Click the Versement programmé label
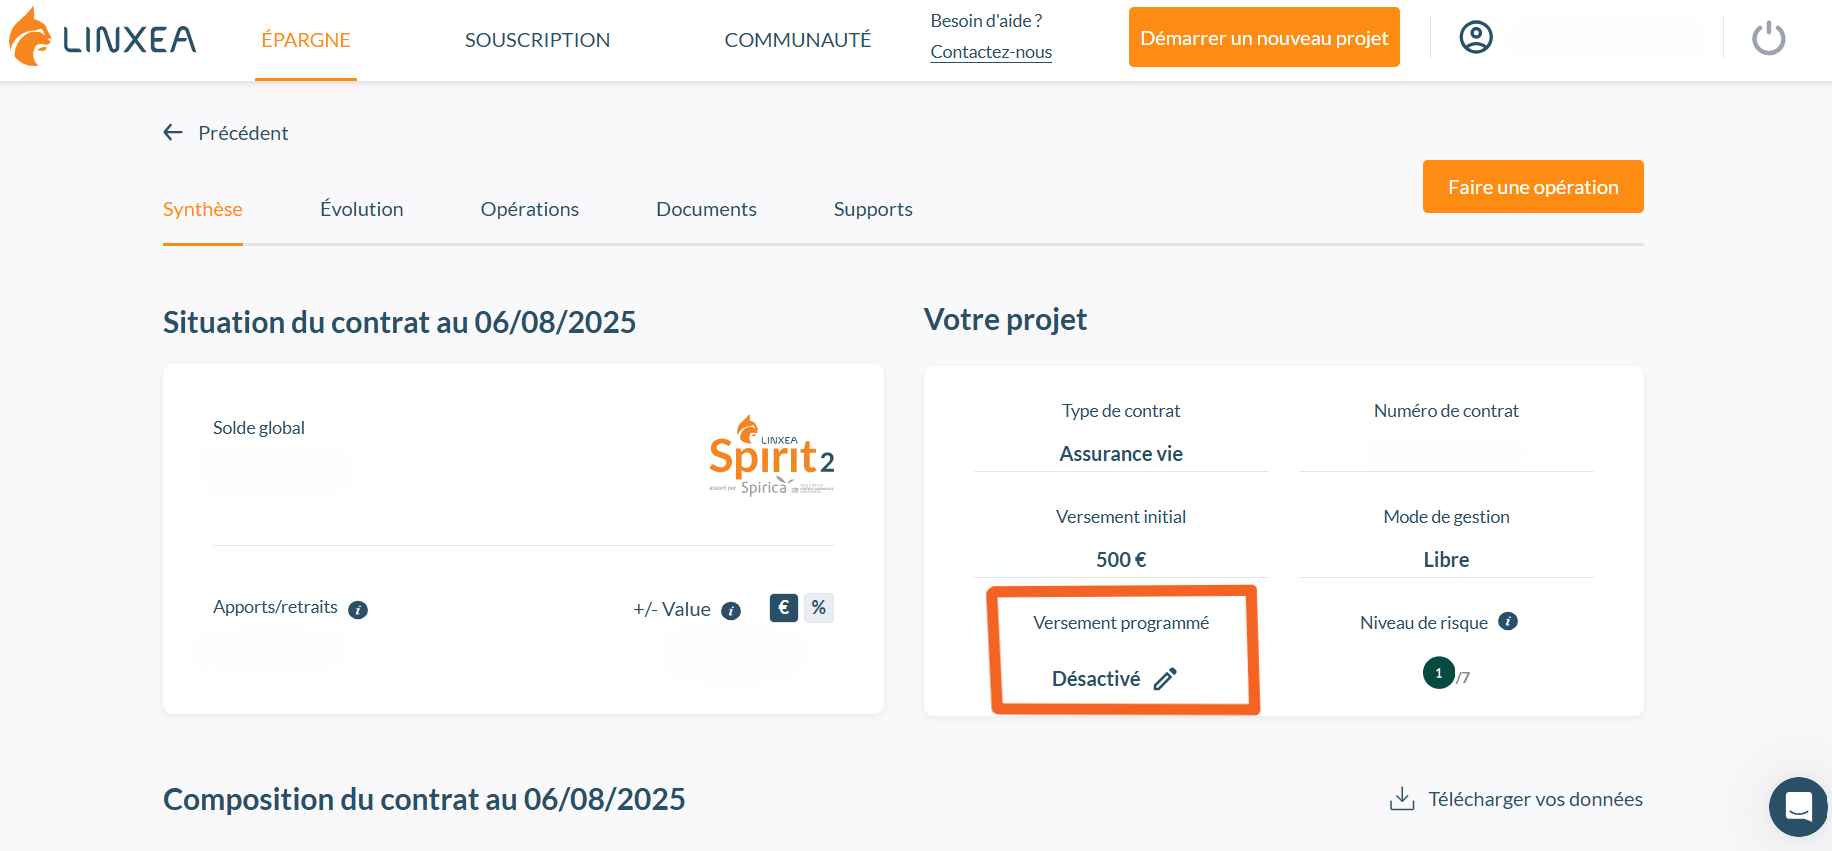This screenshot has height=851, width=1832. (1121, 623)
